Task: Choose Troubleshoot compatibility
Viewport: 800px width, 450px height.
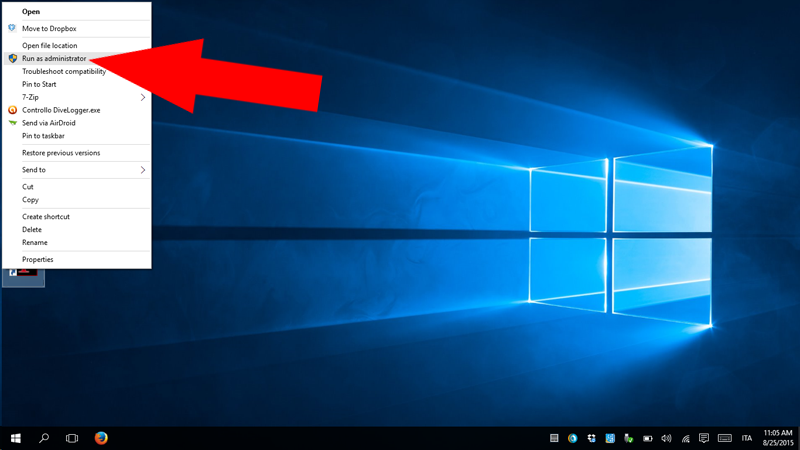Action: click(x=77, y=71)
